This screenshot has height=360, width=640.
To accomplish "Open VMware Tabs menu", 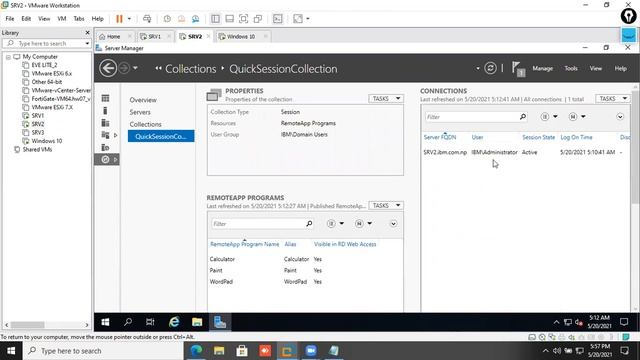I will pyautogui.click(x=79, y=19).
